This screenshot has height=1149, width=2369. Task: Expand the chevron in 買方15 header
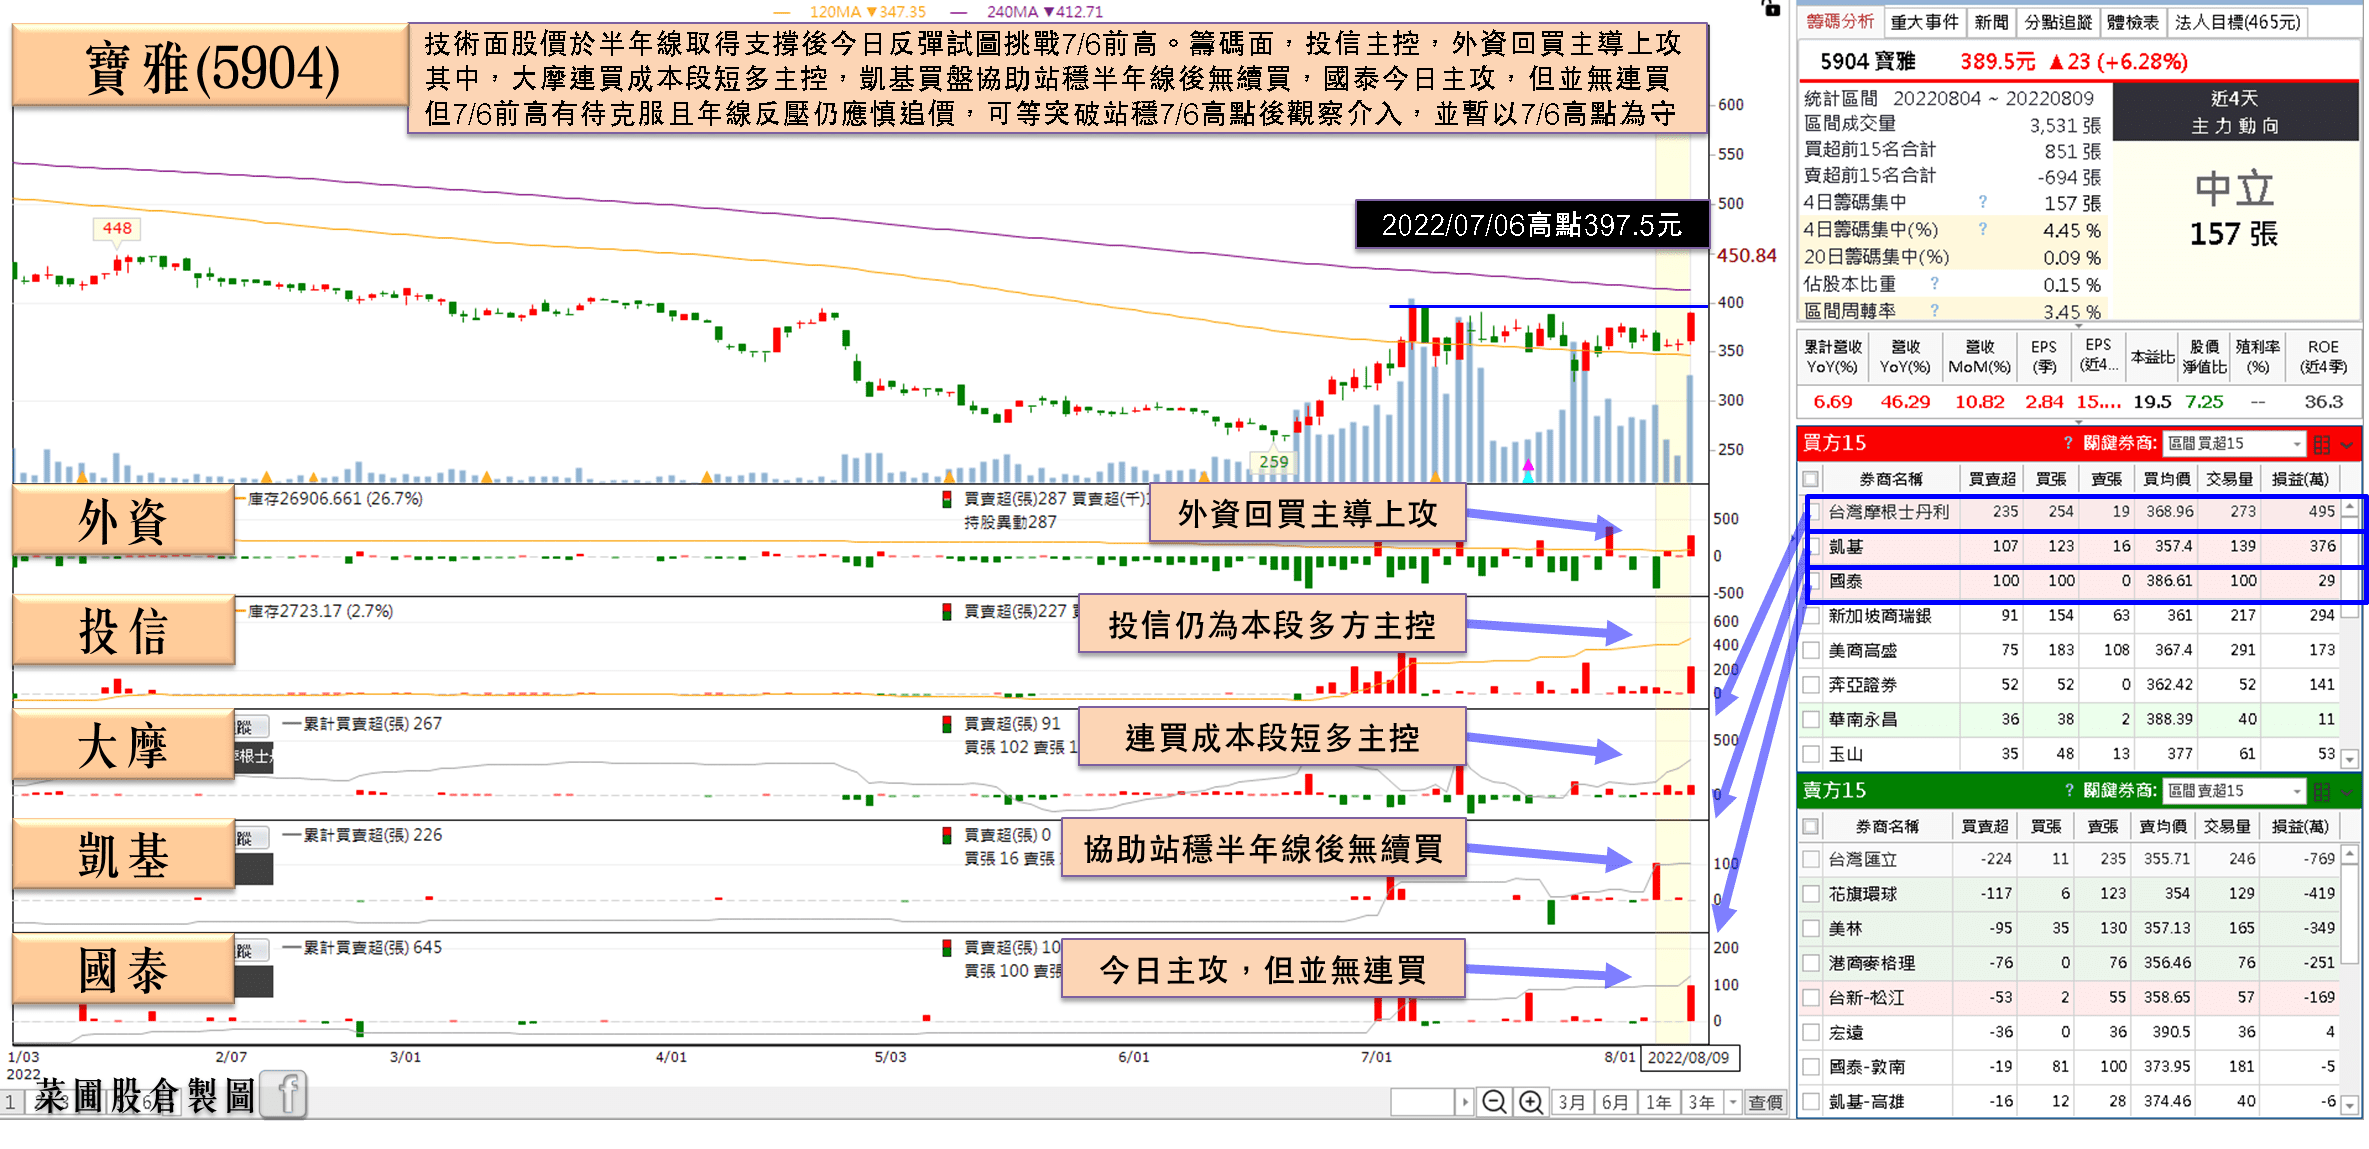pyautogui.click(x=2347, y=445)
